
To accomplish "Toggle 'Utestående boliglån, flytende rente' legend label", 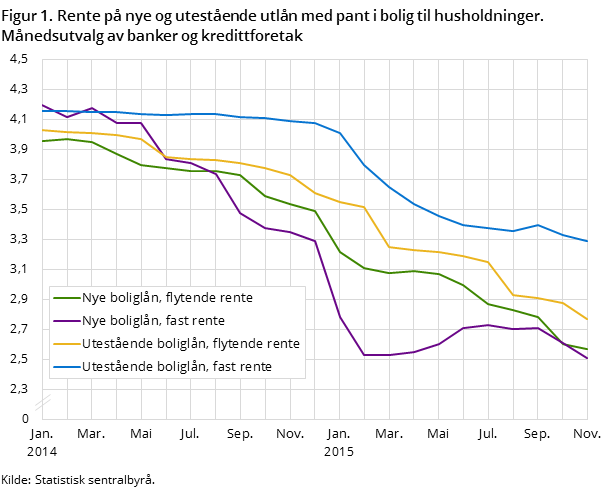I will [190, 344].
